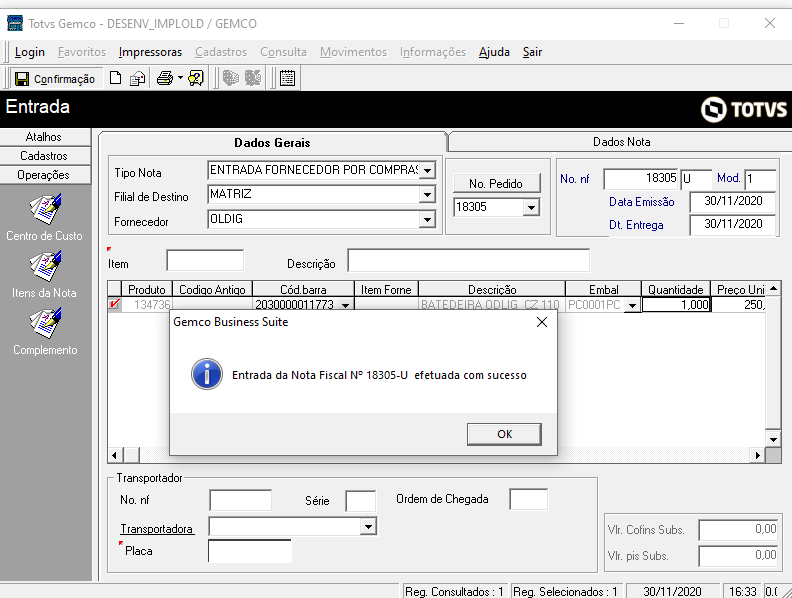Open the calendar notepad toolbar icon
Screen dimensions: 792x598
287,78
